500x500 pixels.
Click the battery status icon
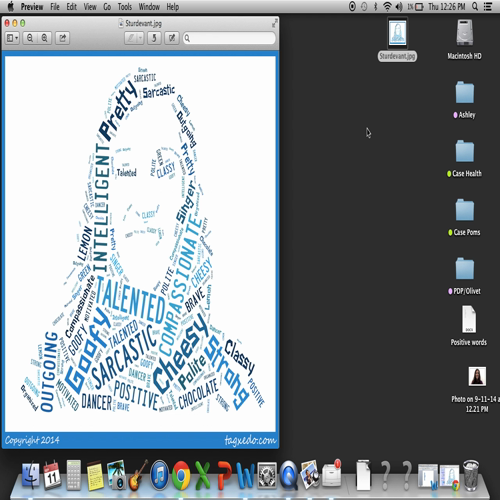click(419, 6)
